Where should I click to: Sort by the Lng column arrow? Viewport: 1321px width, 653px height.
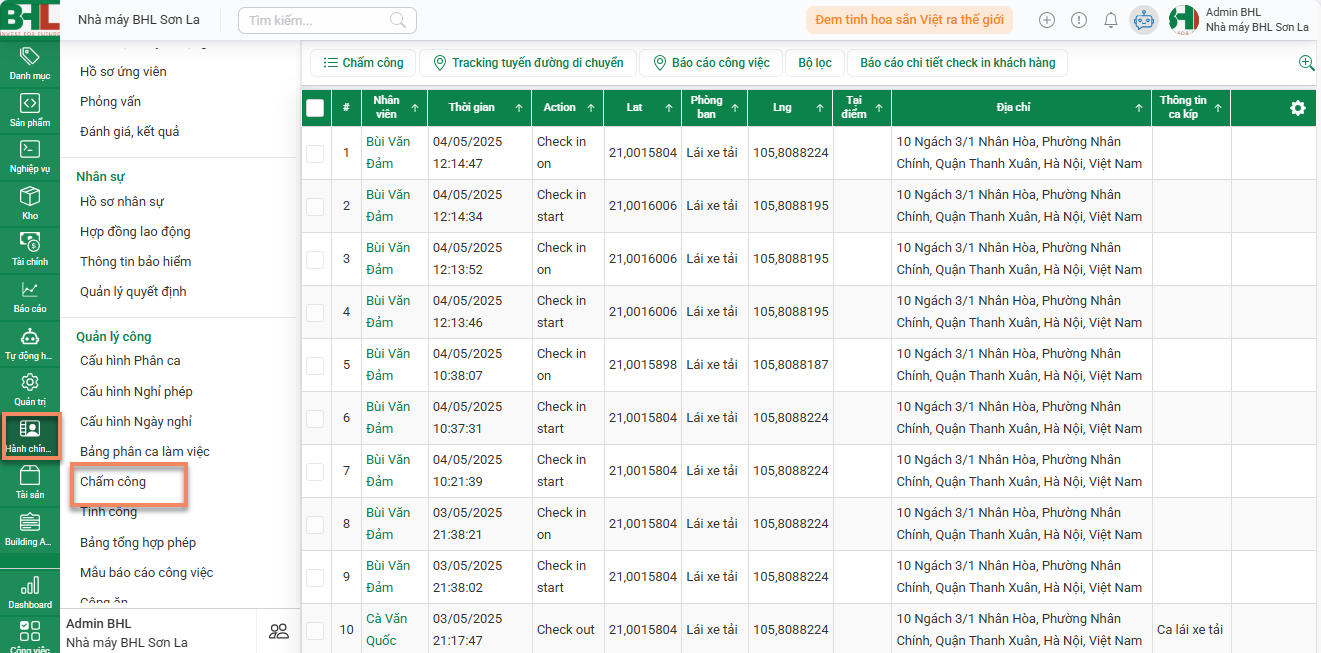coord(820,108)
